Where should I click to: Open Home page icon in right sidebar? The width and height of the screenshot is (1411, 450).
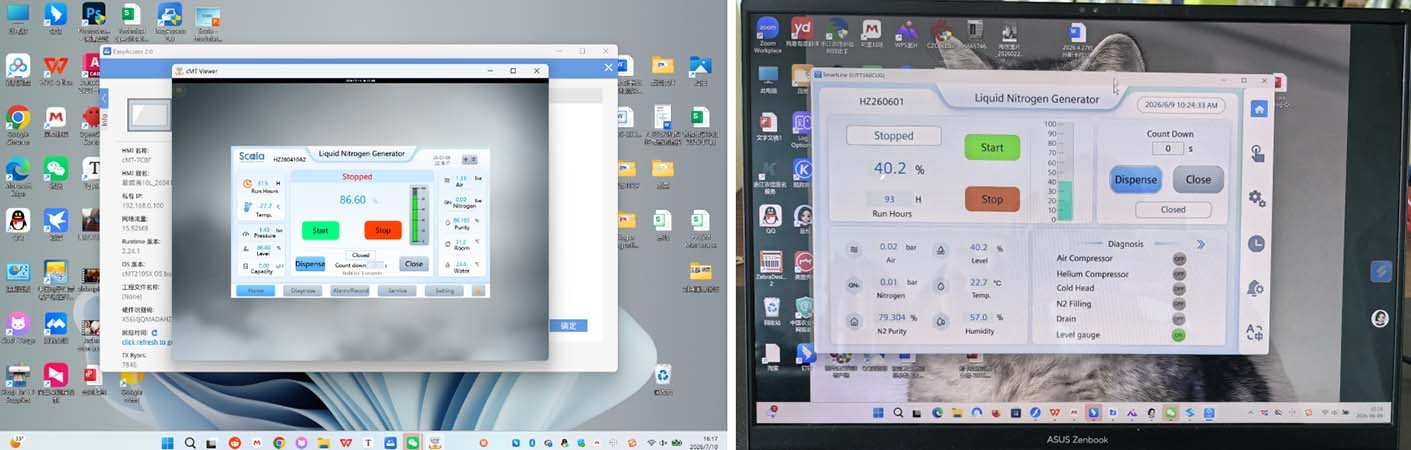coord(1258,108)
